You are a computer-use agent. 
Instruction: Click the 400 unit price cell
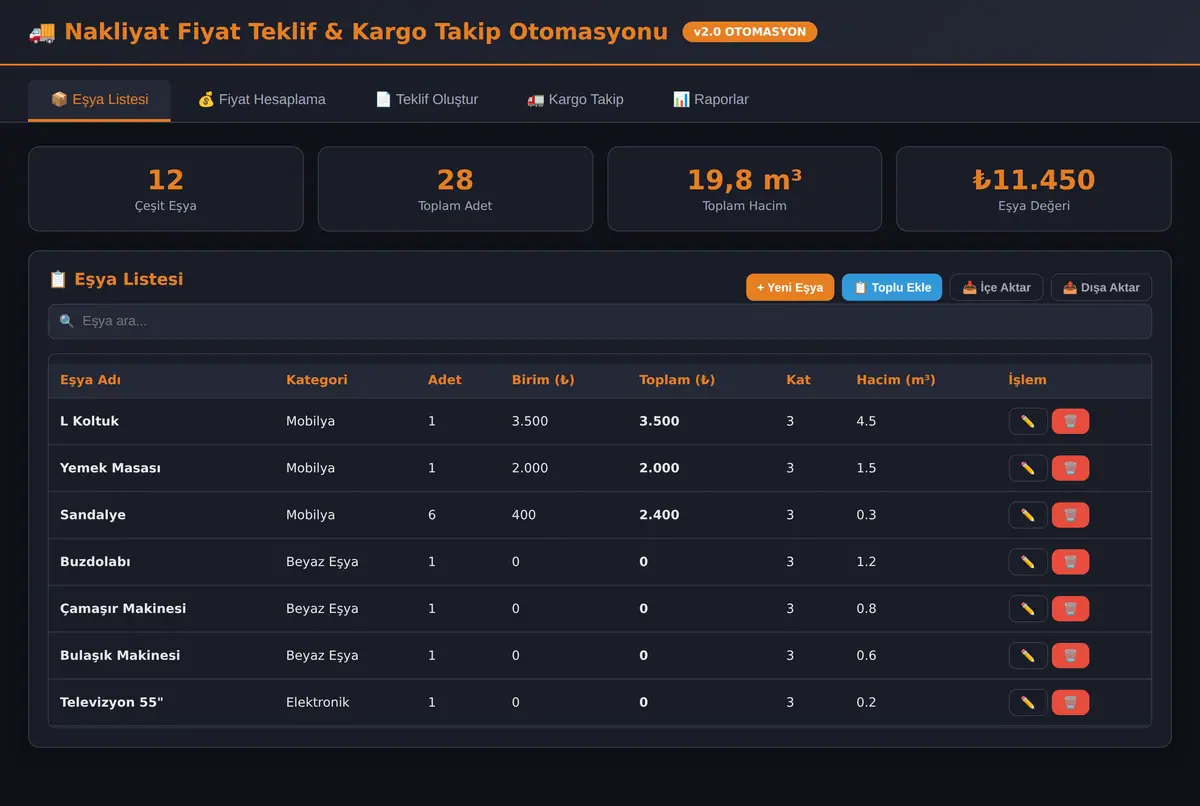[524, 515]
